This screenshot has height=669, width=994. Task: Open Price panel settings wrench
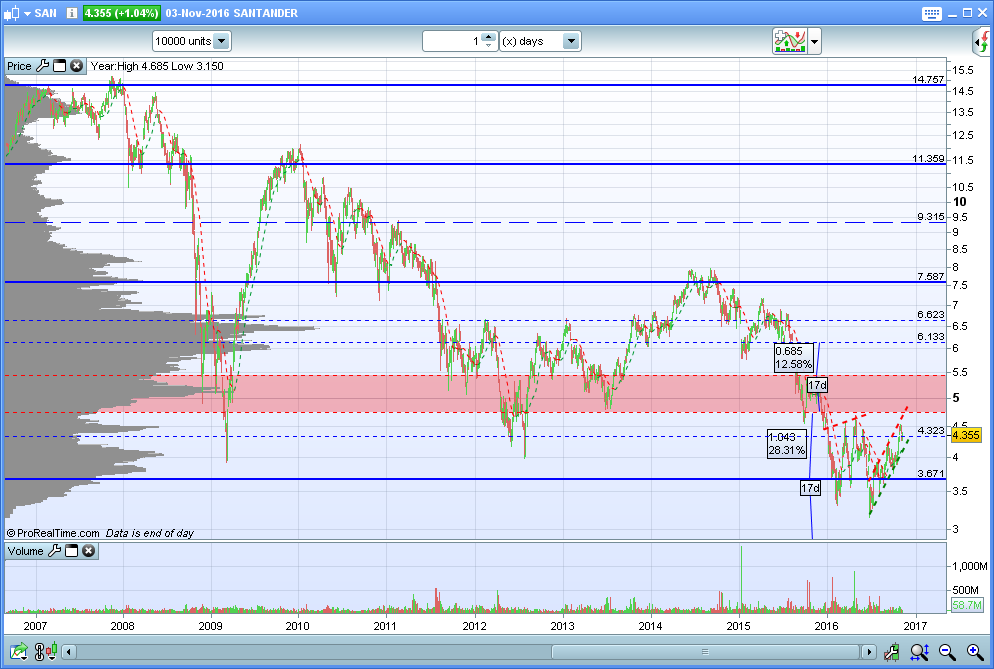(x=42, y=66)
